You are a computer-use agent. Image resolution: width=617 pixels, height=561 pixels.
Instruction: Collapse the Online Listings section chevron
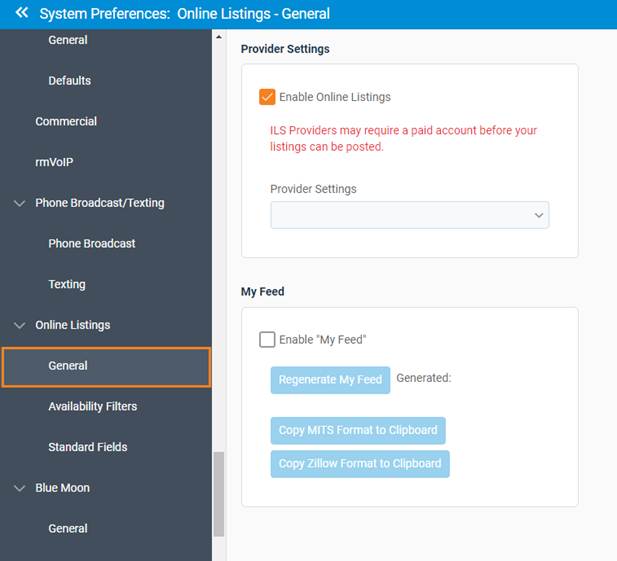[x=19, y=325]
